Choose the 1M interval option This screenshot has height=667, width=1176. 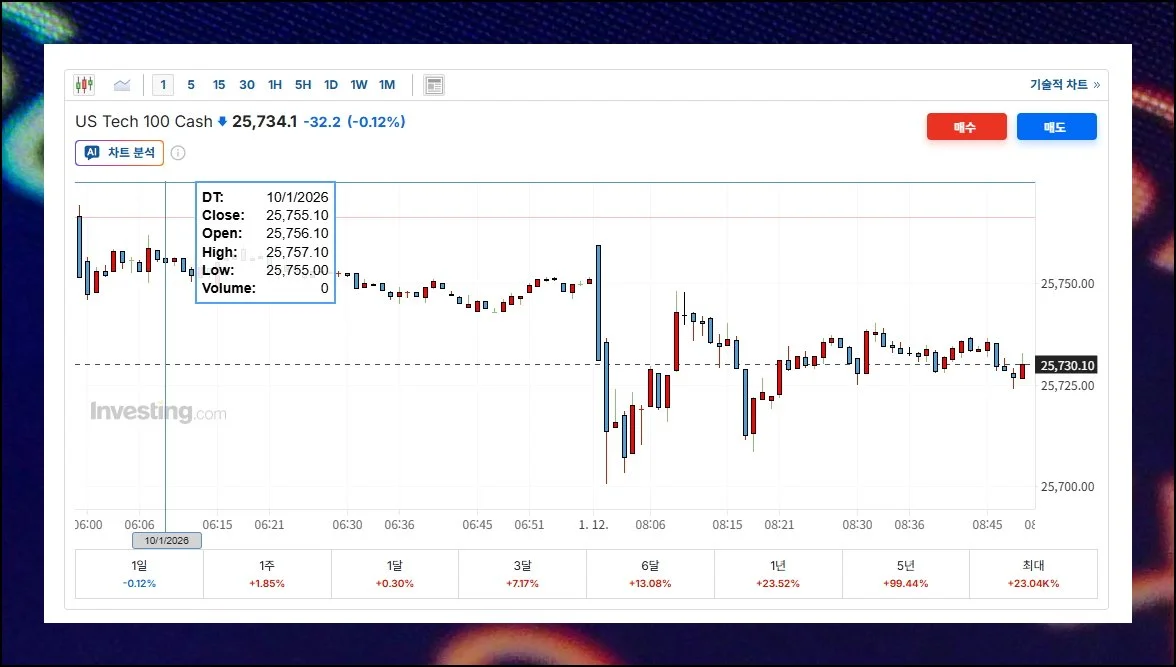(387, 85)
